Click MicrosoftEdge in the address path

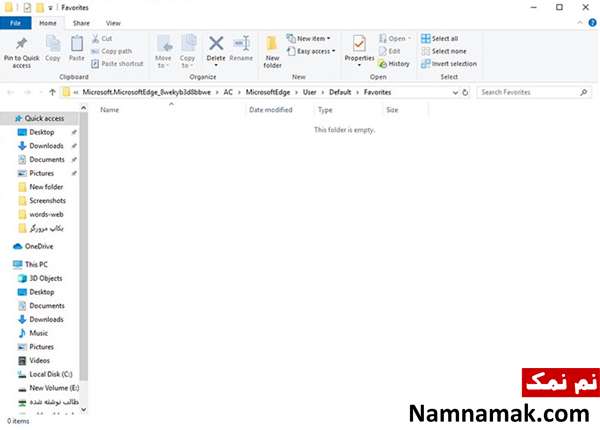tap(268, 92)
